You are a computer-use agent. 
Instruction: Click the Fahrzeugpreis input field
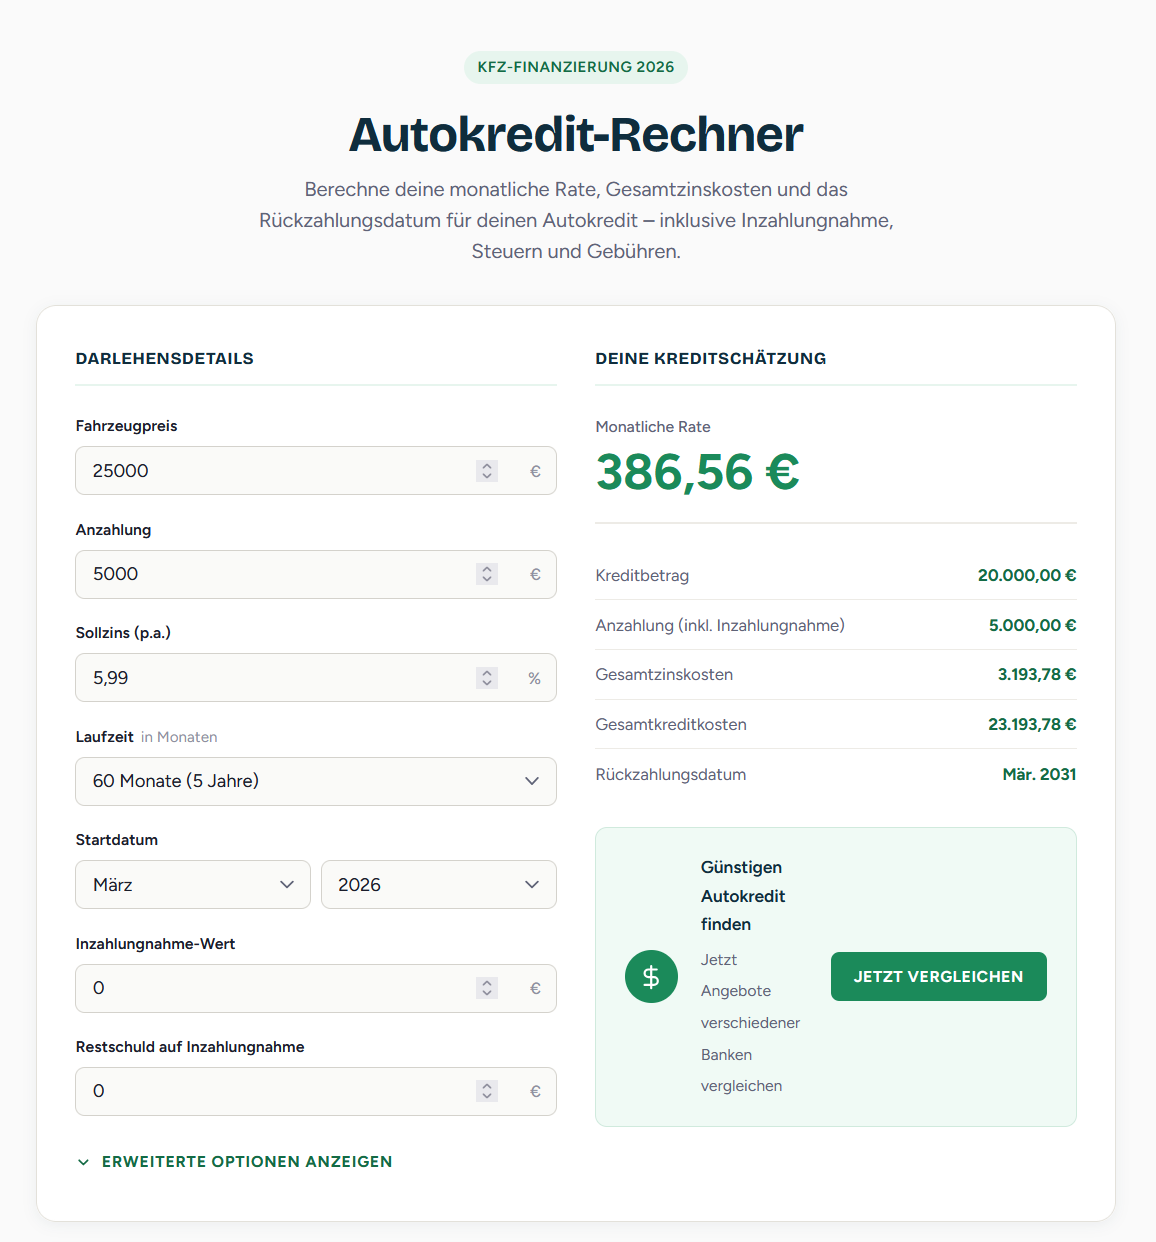click(316, 471)
